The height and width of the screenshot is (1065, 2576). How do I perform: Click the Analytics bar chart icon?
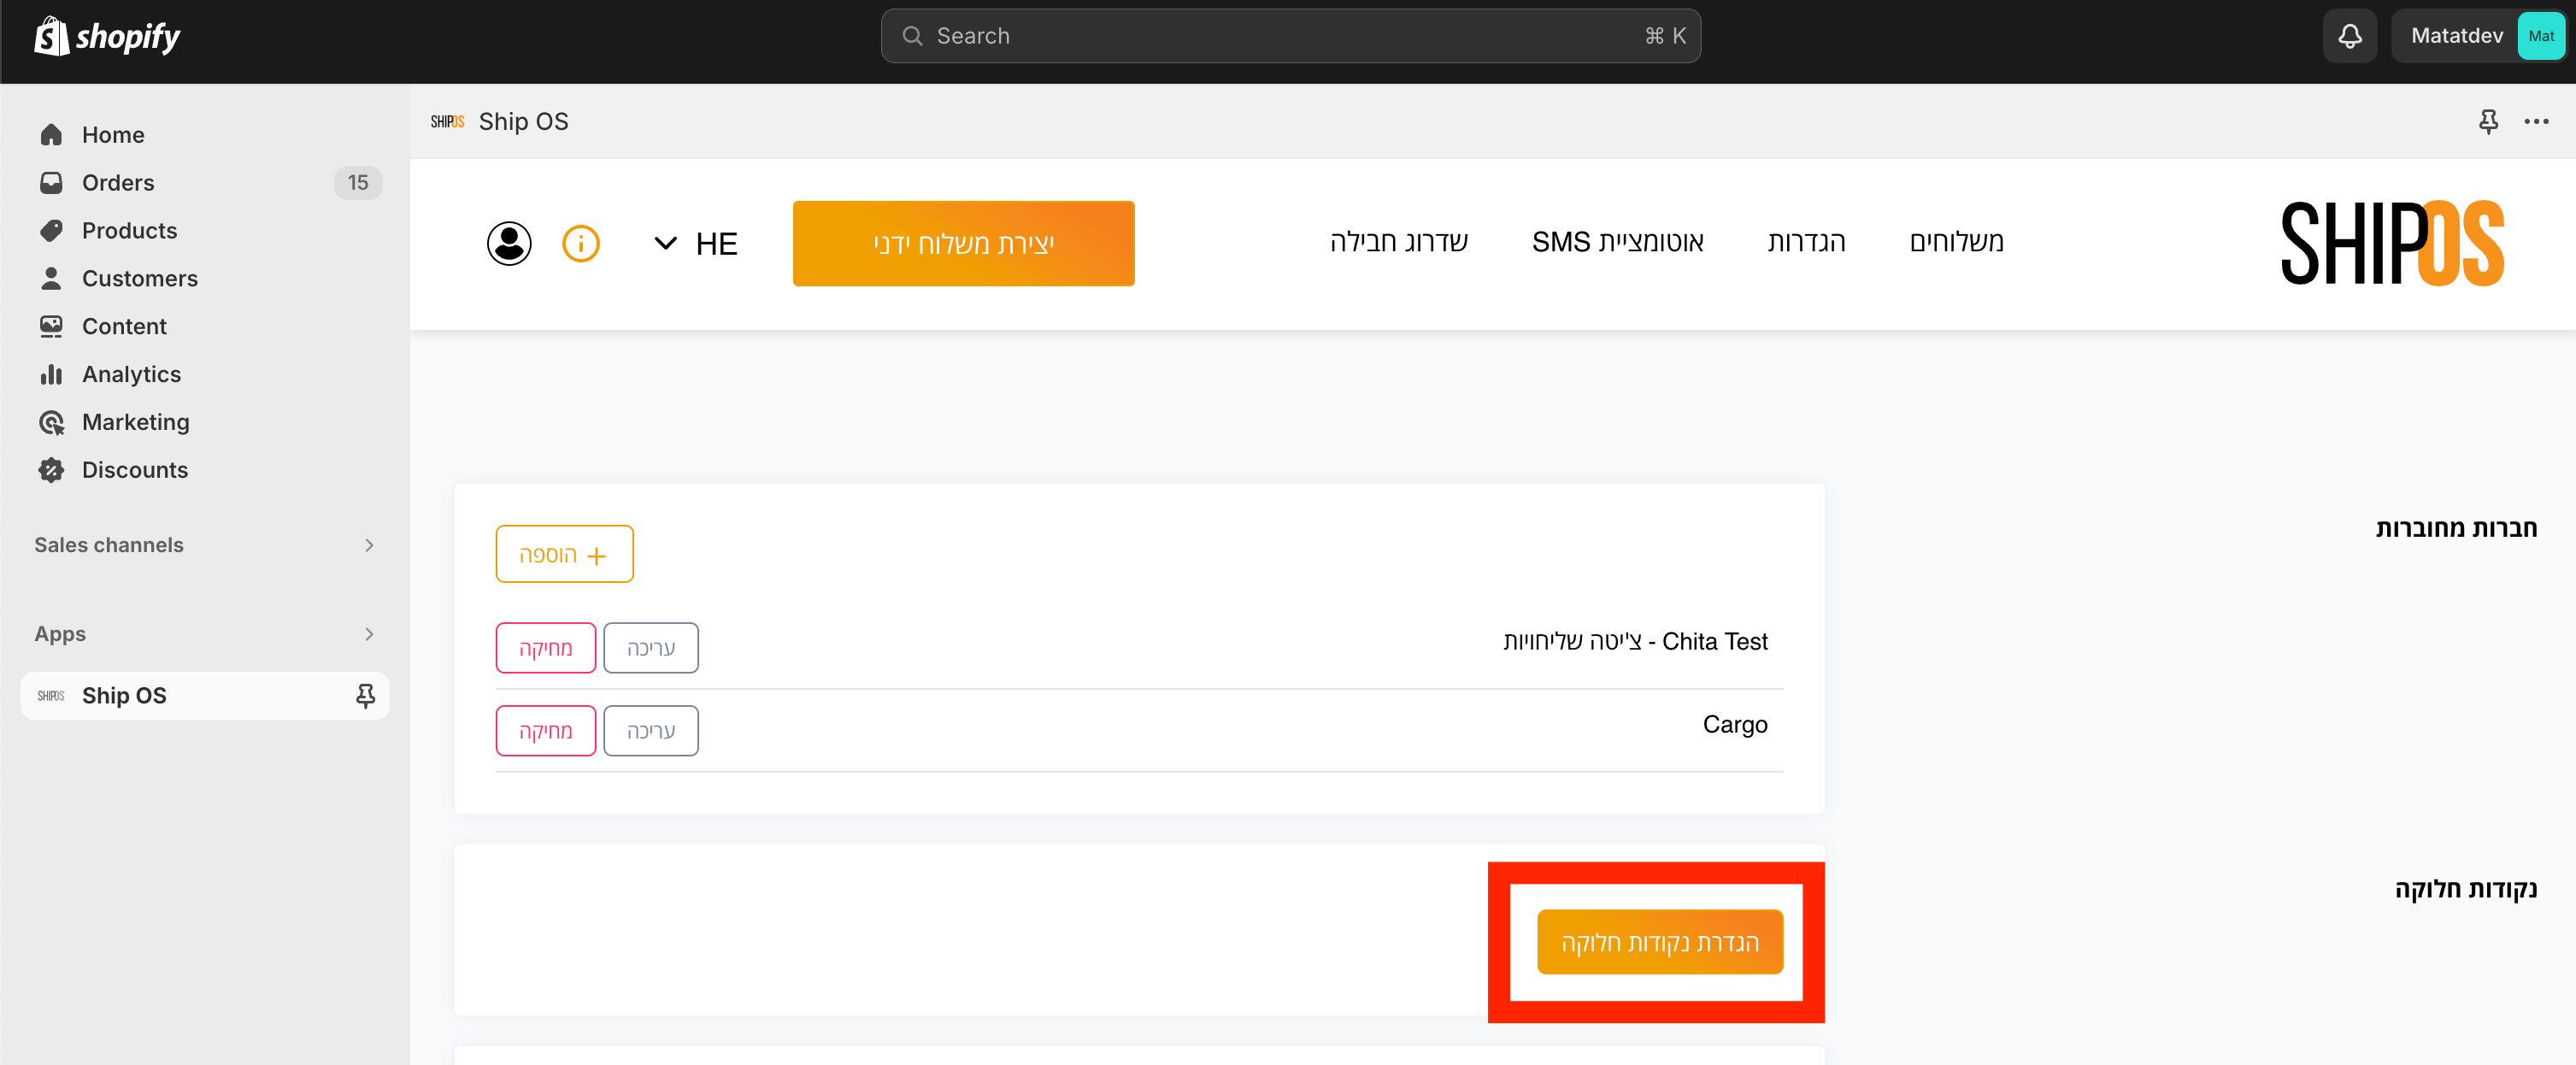coord(51,374)
